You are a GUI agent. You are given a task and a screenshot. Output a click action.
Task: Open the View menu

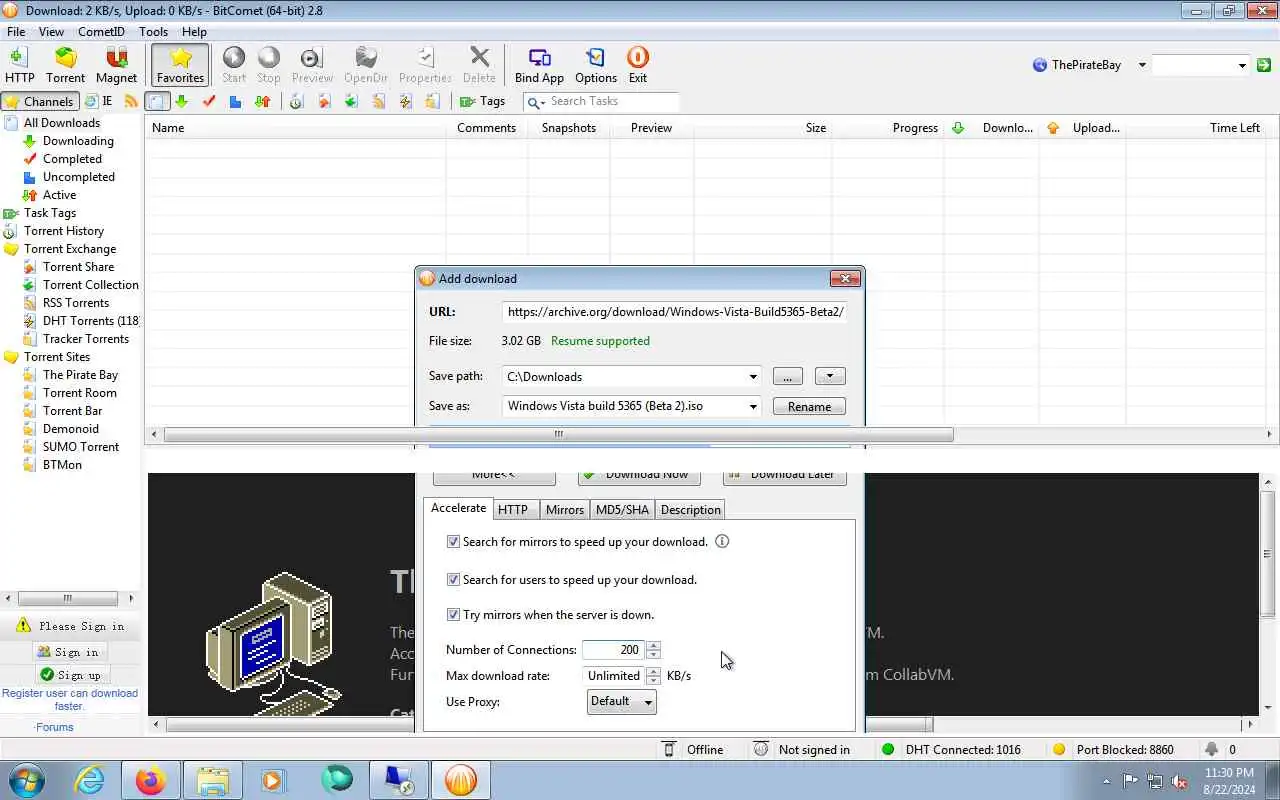(51, 31)
